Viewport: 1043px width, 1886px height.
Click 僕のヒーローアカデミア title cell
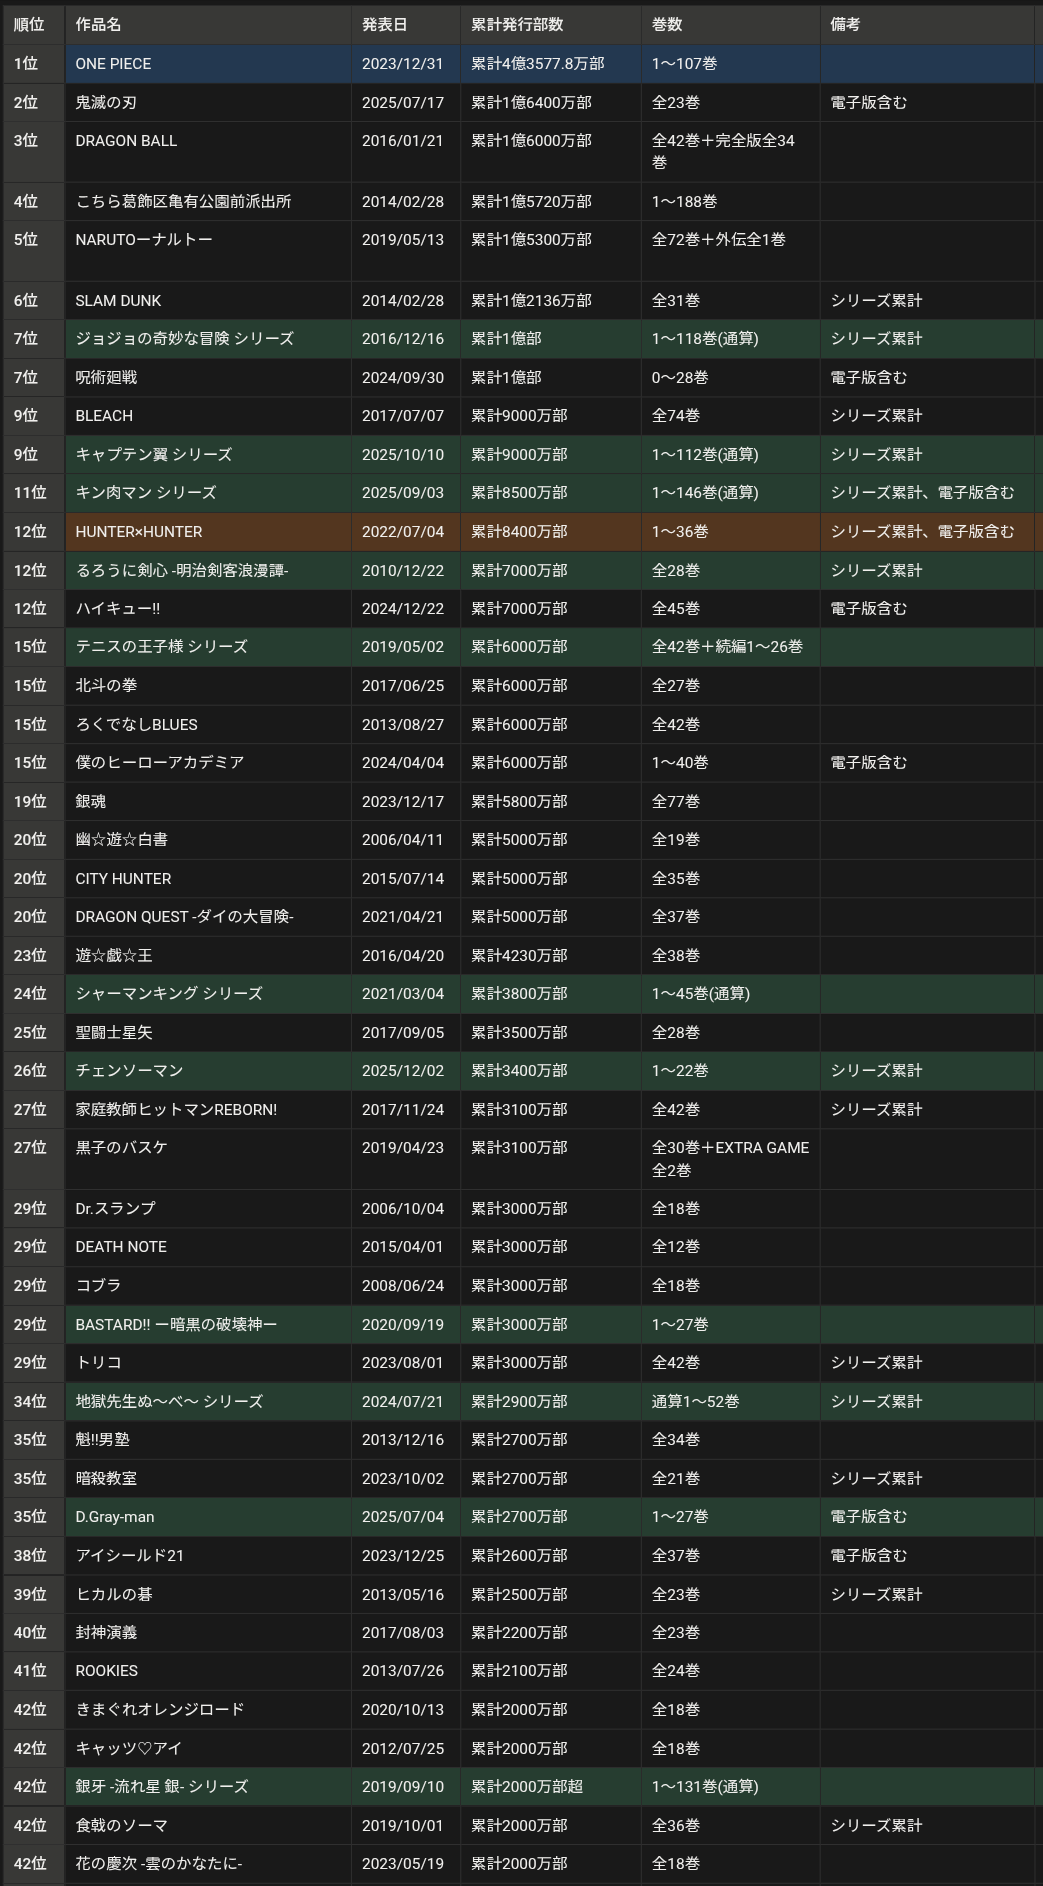pyautogui.click(x=208, y=762)
